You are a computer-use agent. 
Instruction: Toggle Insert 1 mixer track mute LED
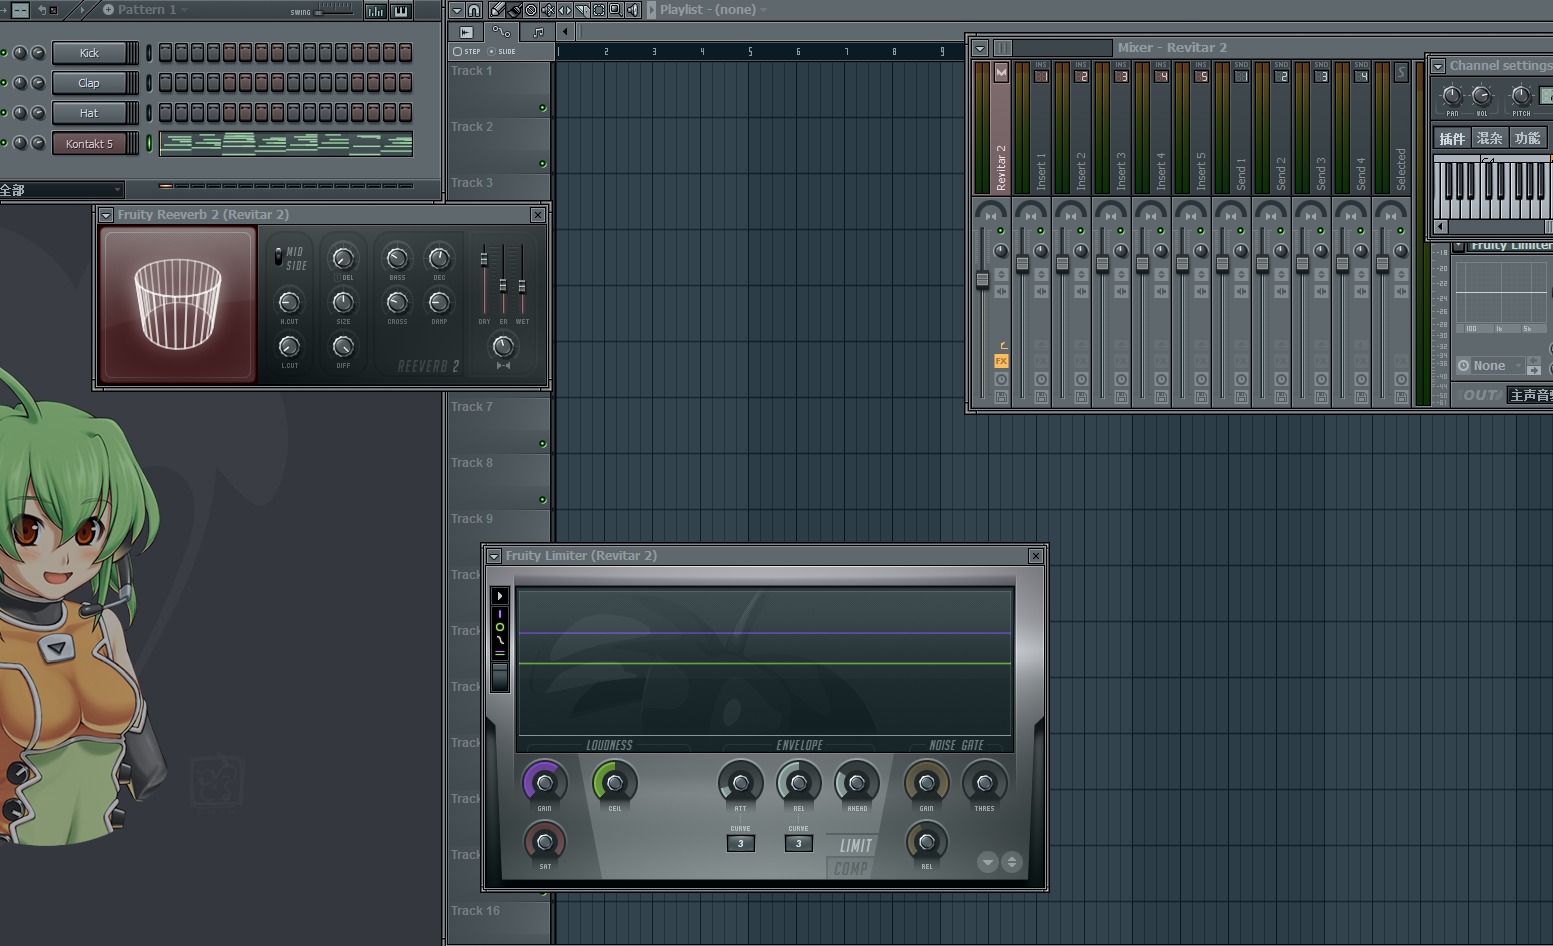point(1040,231)
